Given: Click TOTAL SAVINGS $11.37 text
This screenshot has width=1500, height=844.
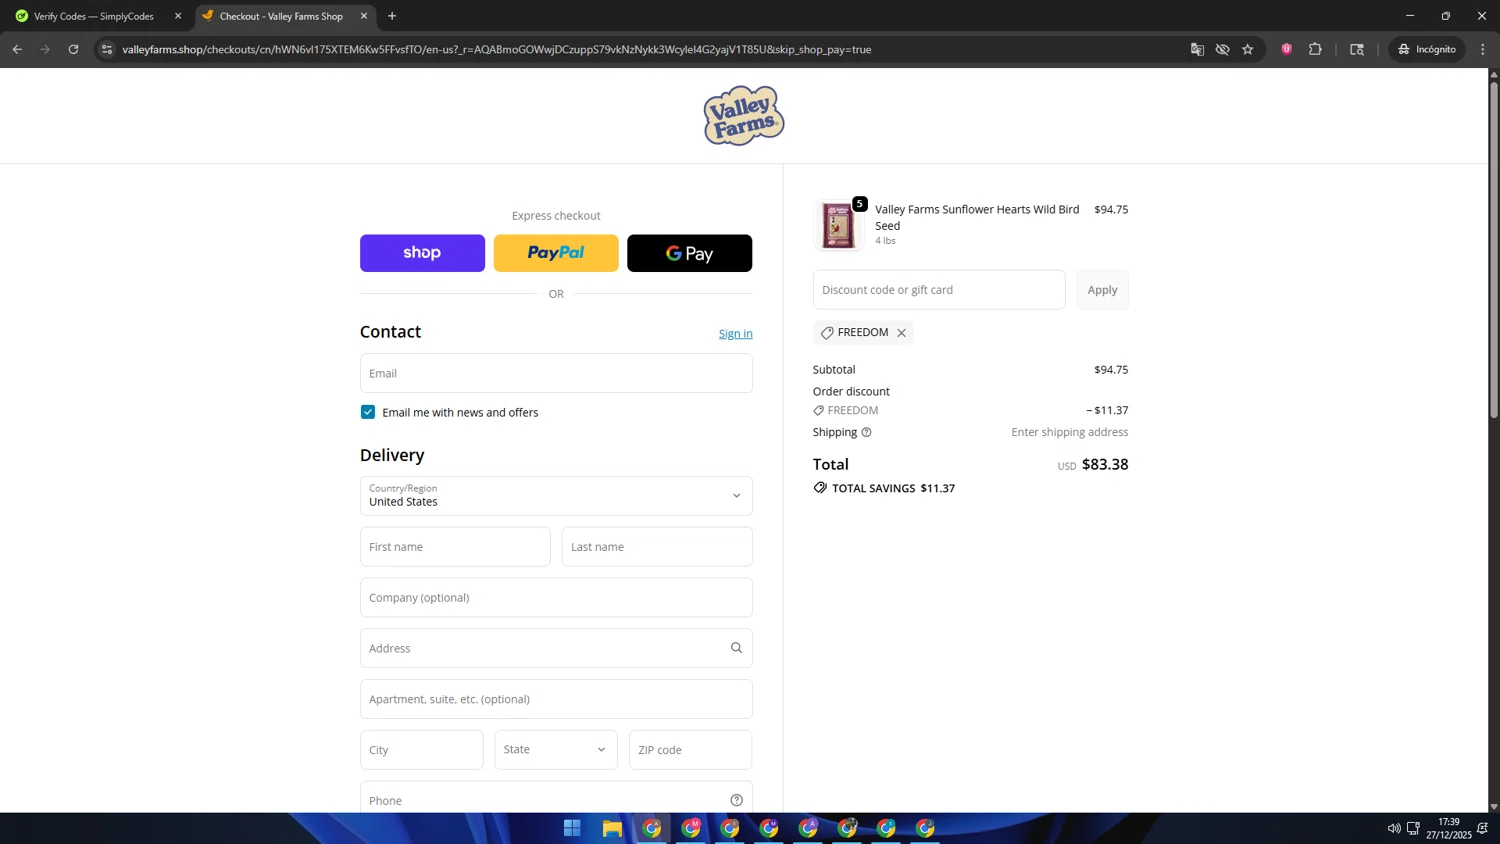Looking at the screenshot, I should click(x=893, y=488).
